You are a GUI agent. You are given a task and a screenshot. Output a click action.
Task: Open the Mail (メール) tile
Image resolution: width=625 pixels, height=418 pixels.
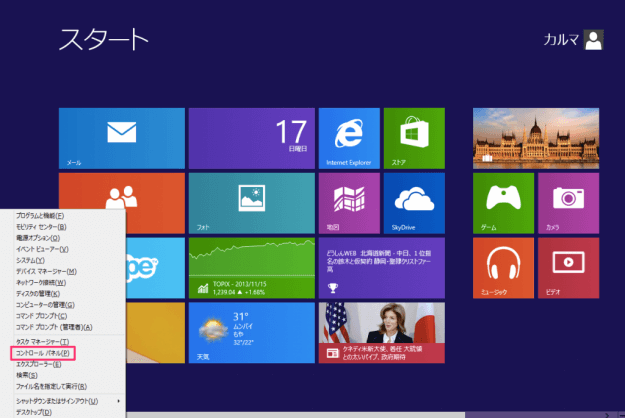pyautogui.click(x=122, y=138)
